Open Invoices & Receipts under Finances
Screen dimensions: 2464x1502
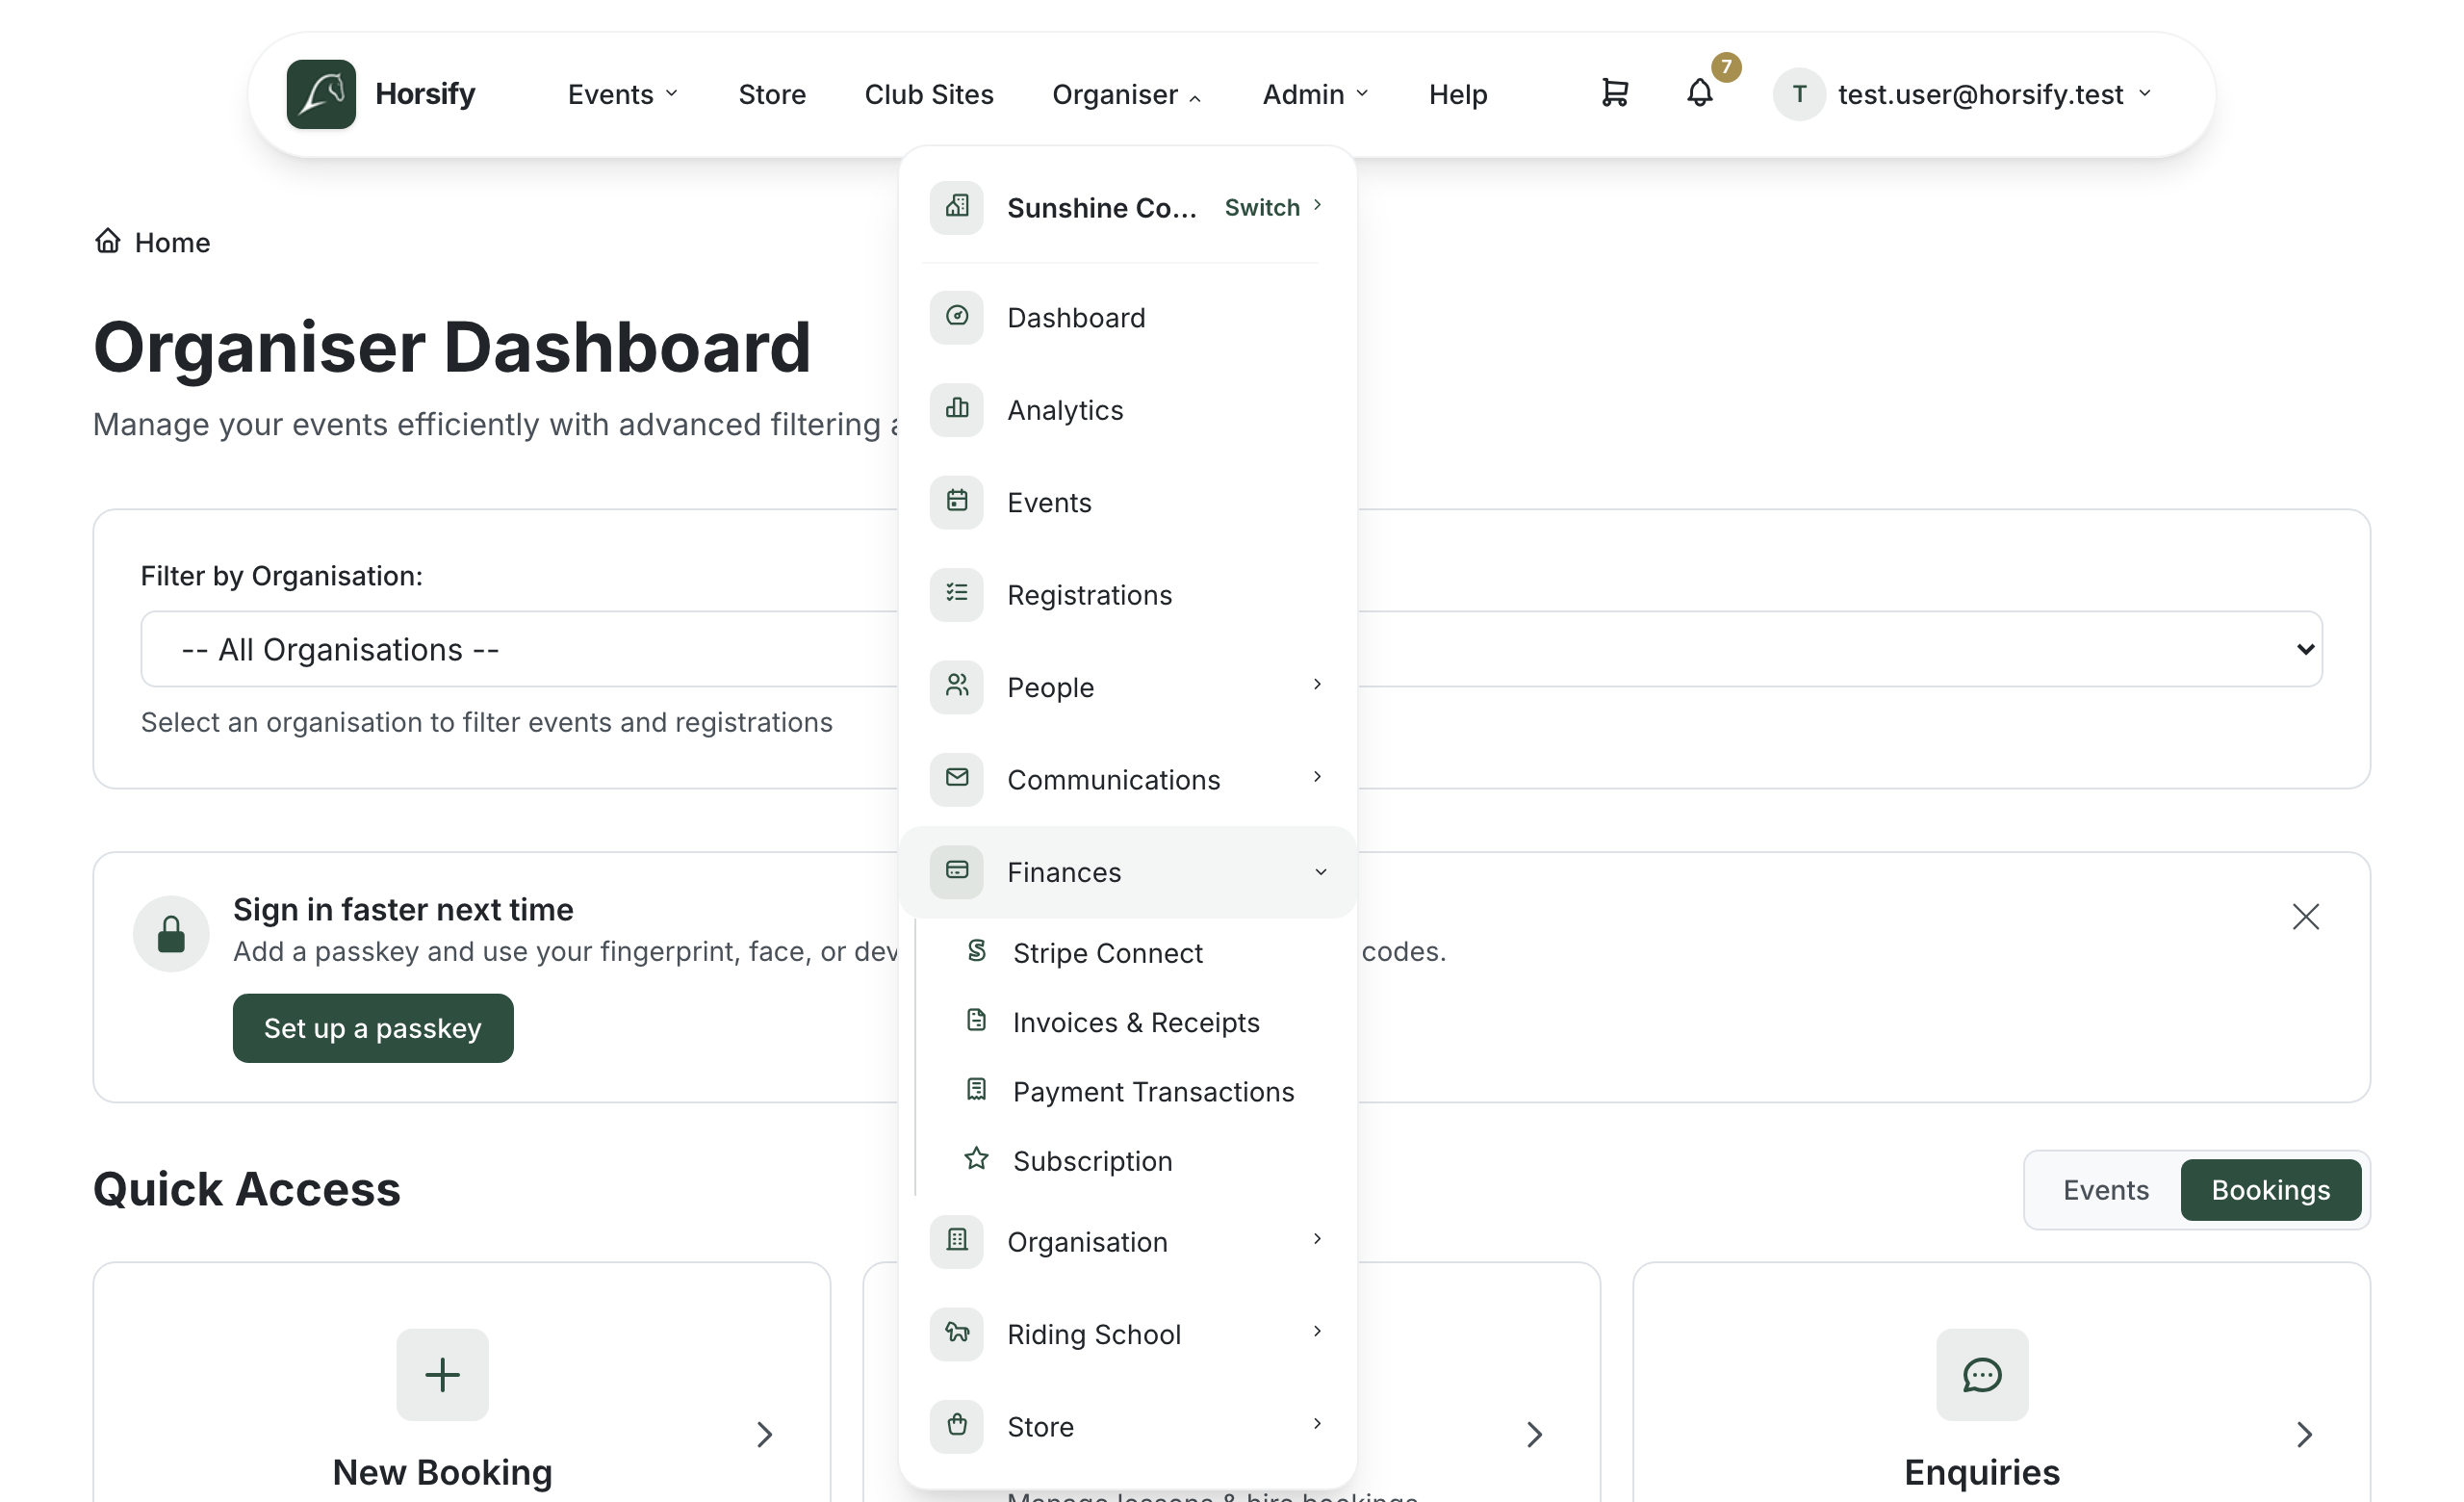click(1135, 1021)
